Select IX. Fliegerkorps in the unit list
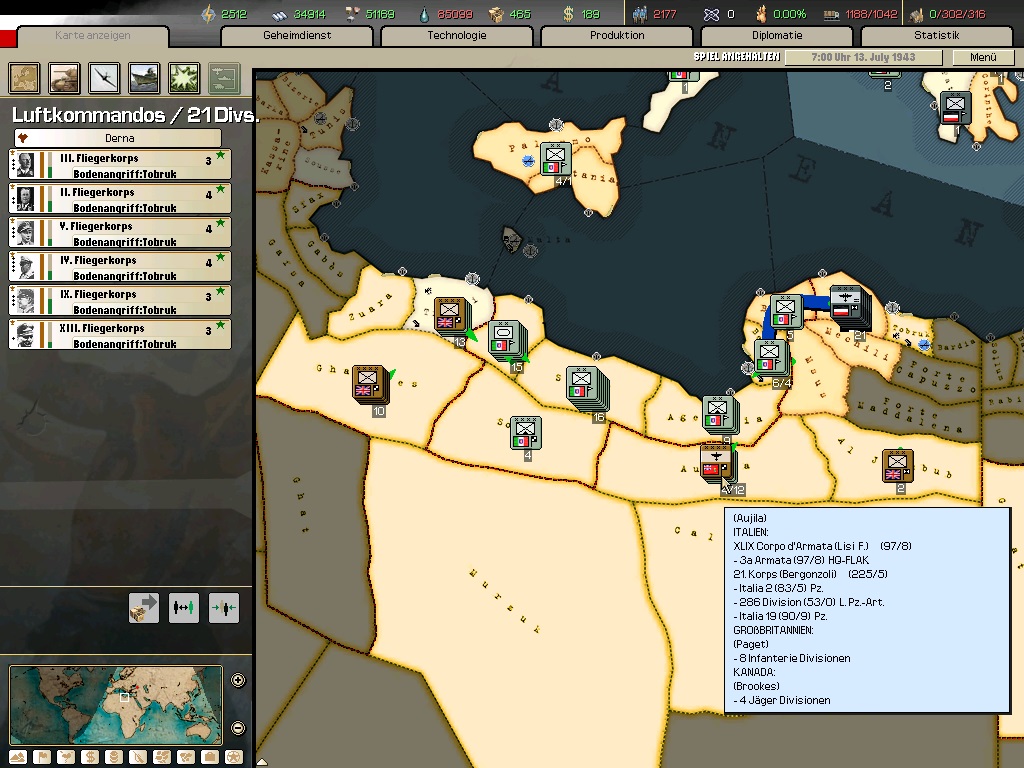The image size is (1024, 768). (120, 300)
